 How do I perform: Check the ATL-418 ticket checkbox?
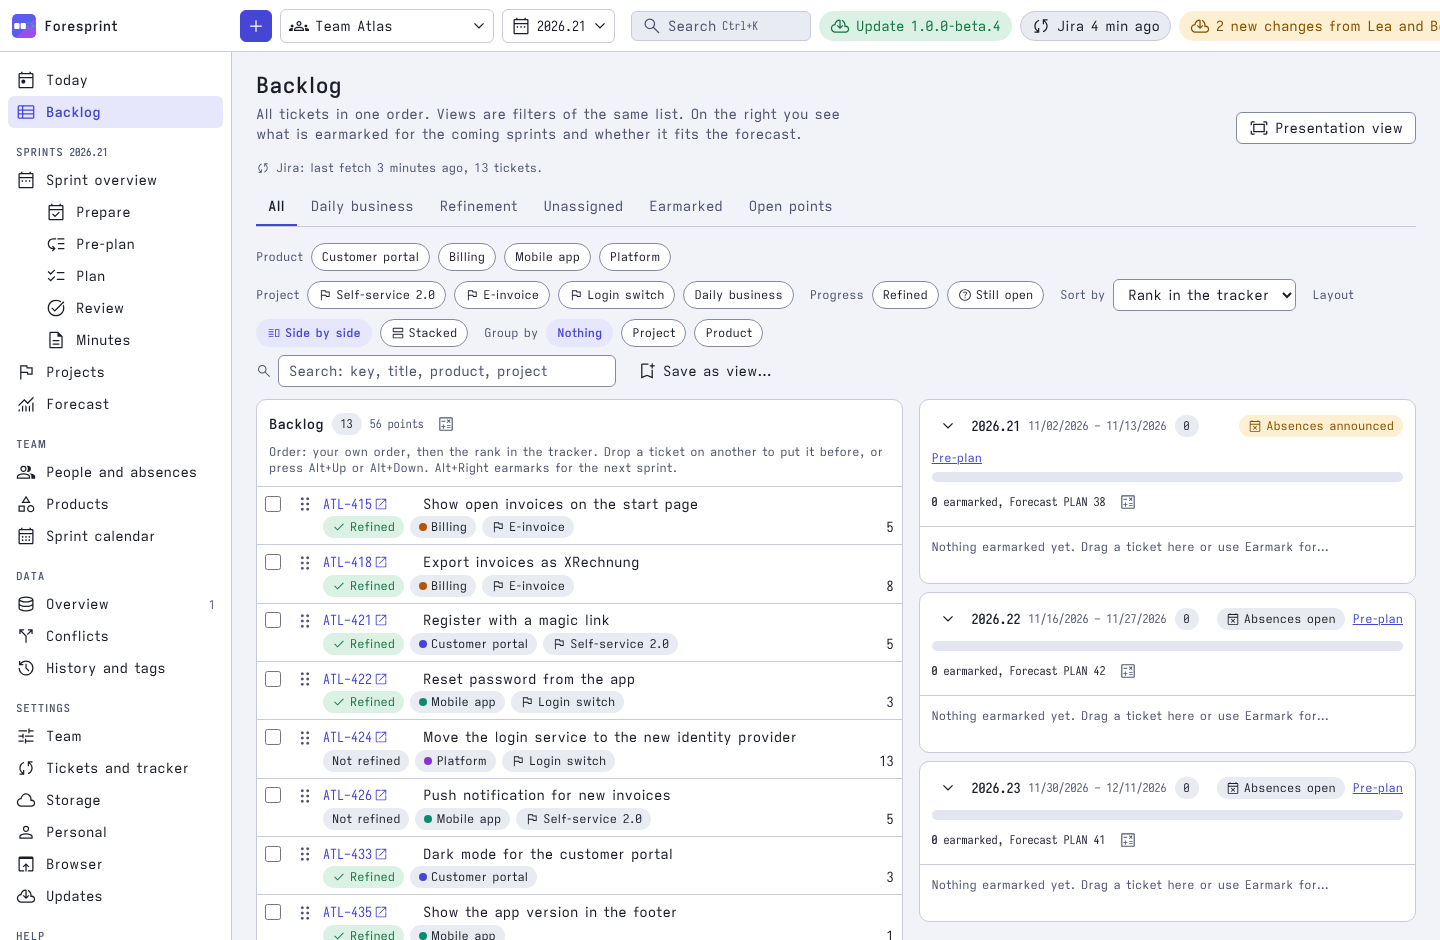coord(273,562)
